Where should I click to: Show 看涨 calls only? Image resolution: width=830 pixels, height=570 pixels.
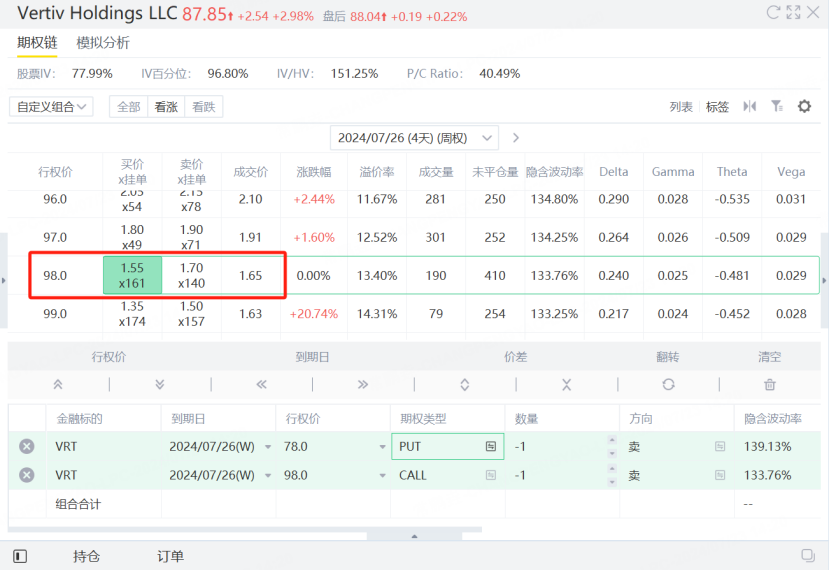[166, 107]
